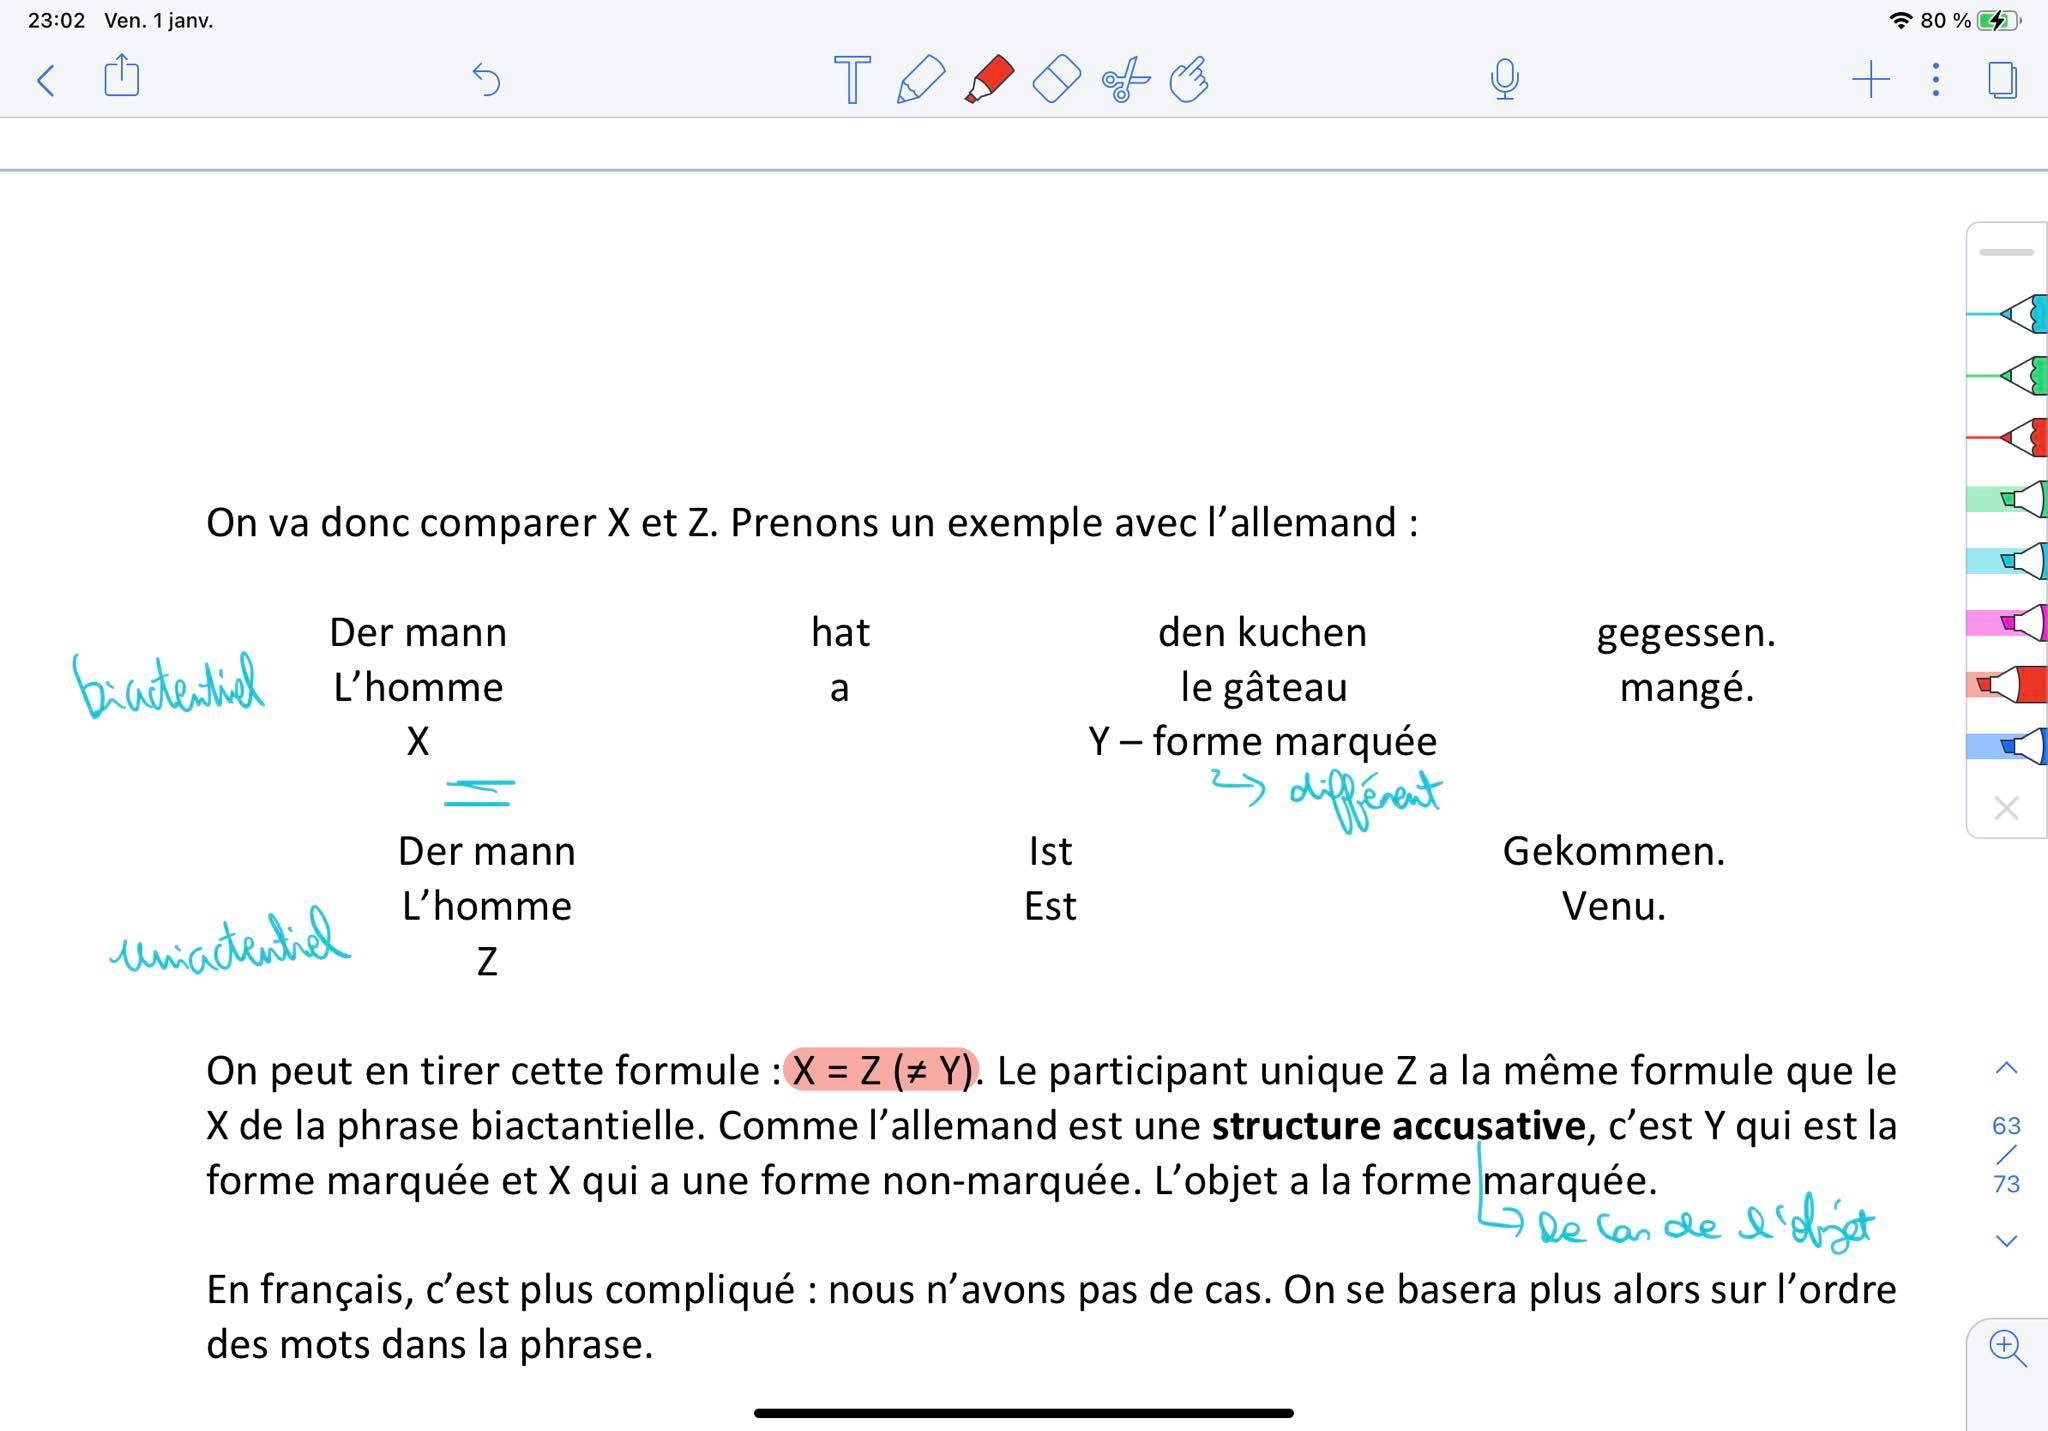Image resolution: width=2048 pixels, height=1431 pixels.
Task: Close the favorite tools palette
Action: pos(2006,808)
